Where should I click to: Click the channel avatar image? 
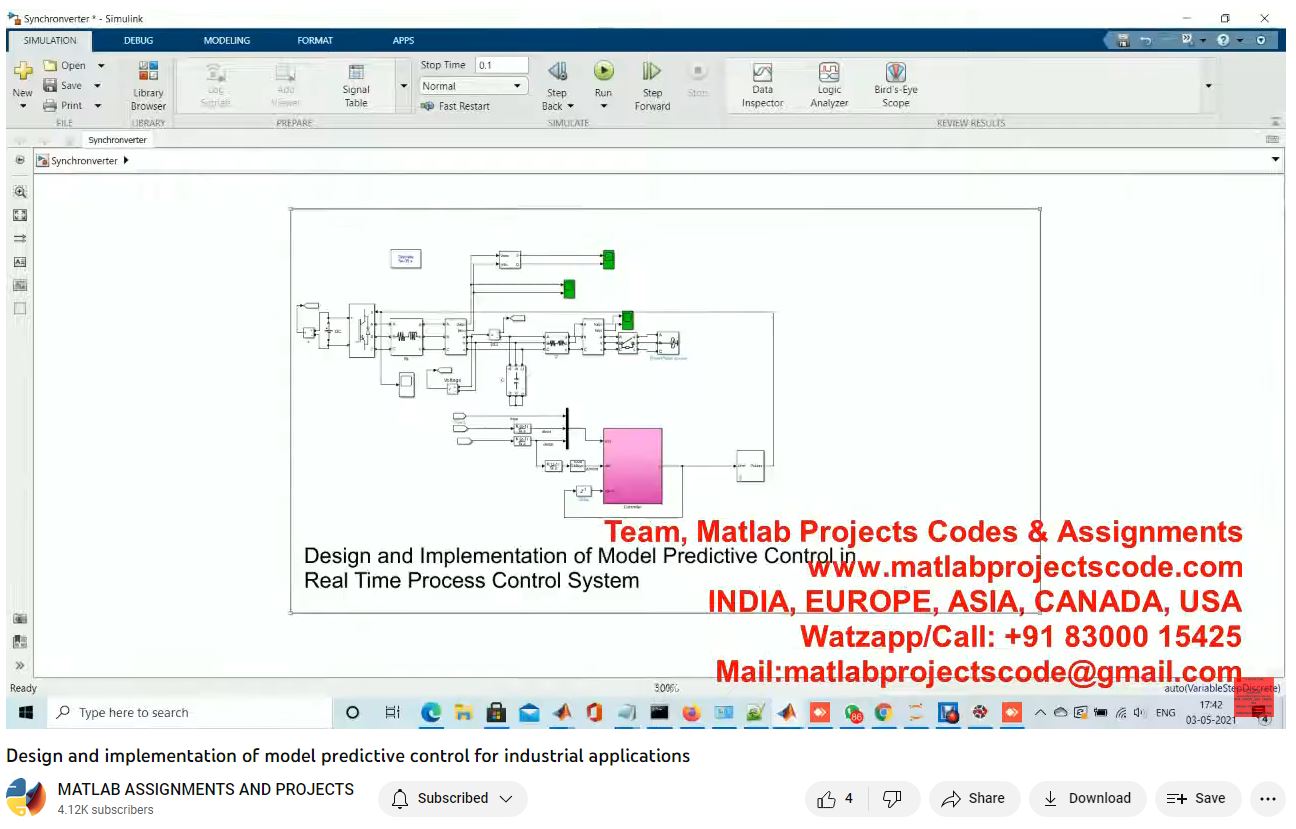pyautogui.click(x=26, y=798)
